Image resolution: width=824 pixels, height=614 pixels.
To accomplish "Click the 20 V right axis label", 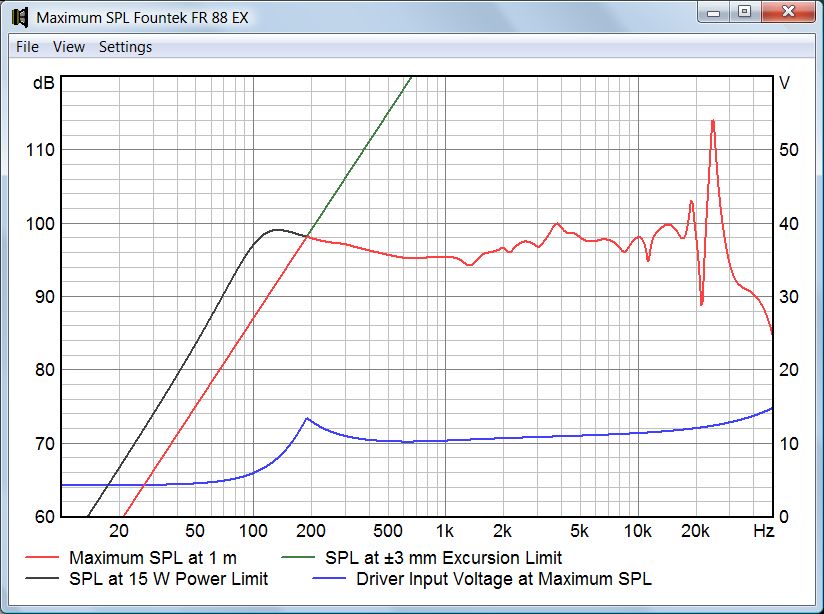I will pos(789,370).
